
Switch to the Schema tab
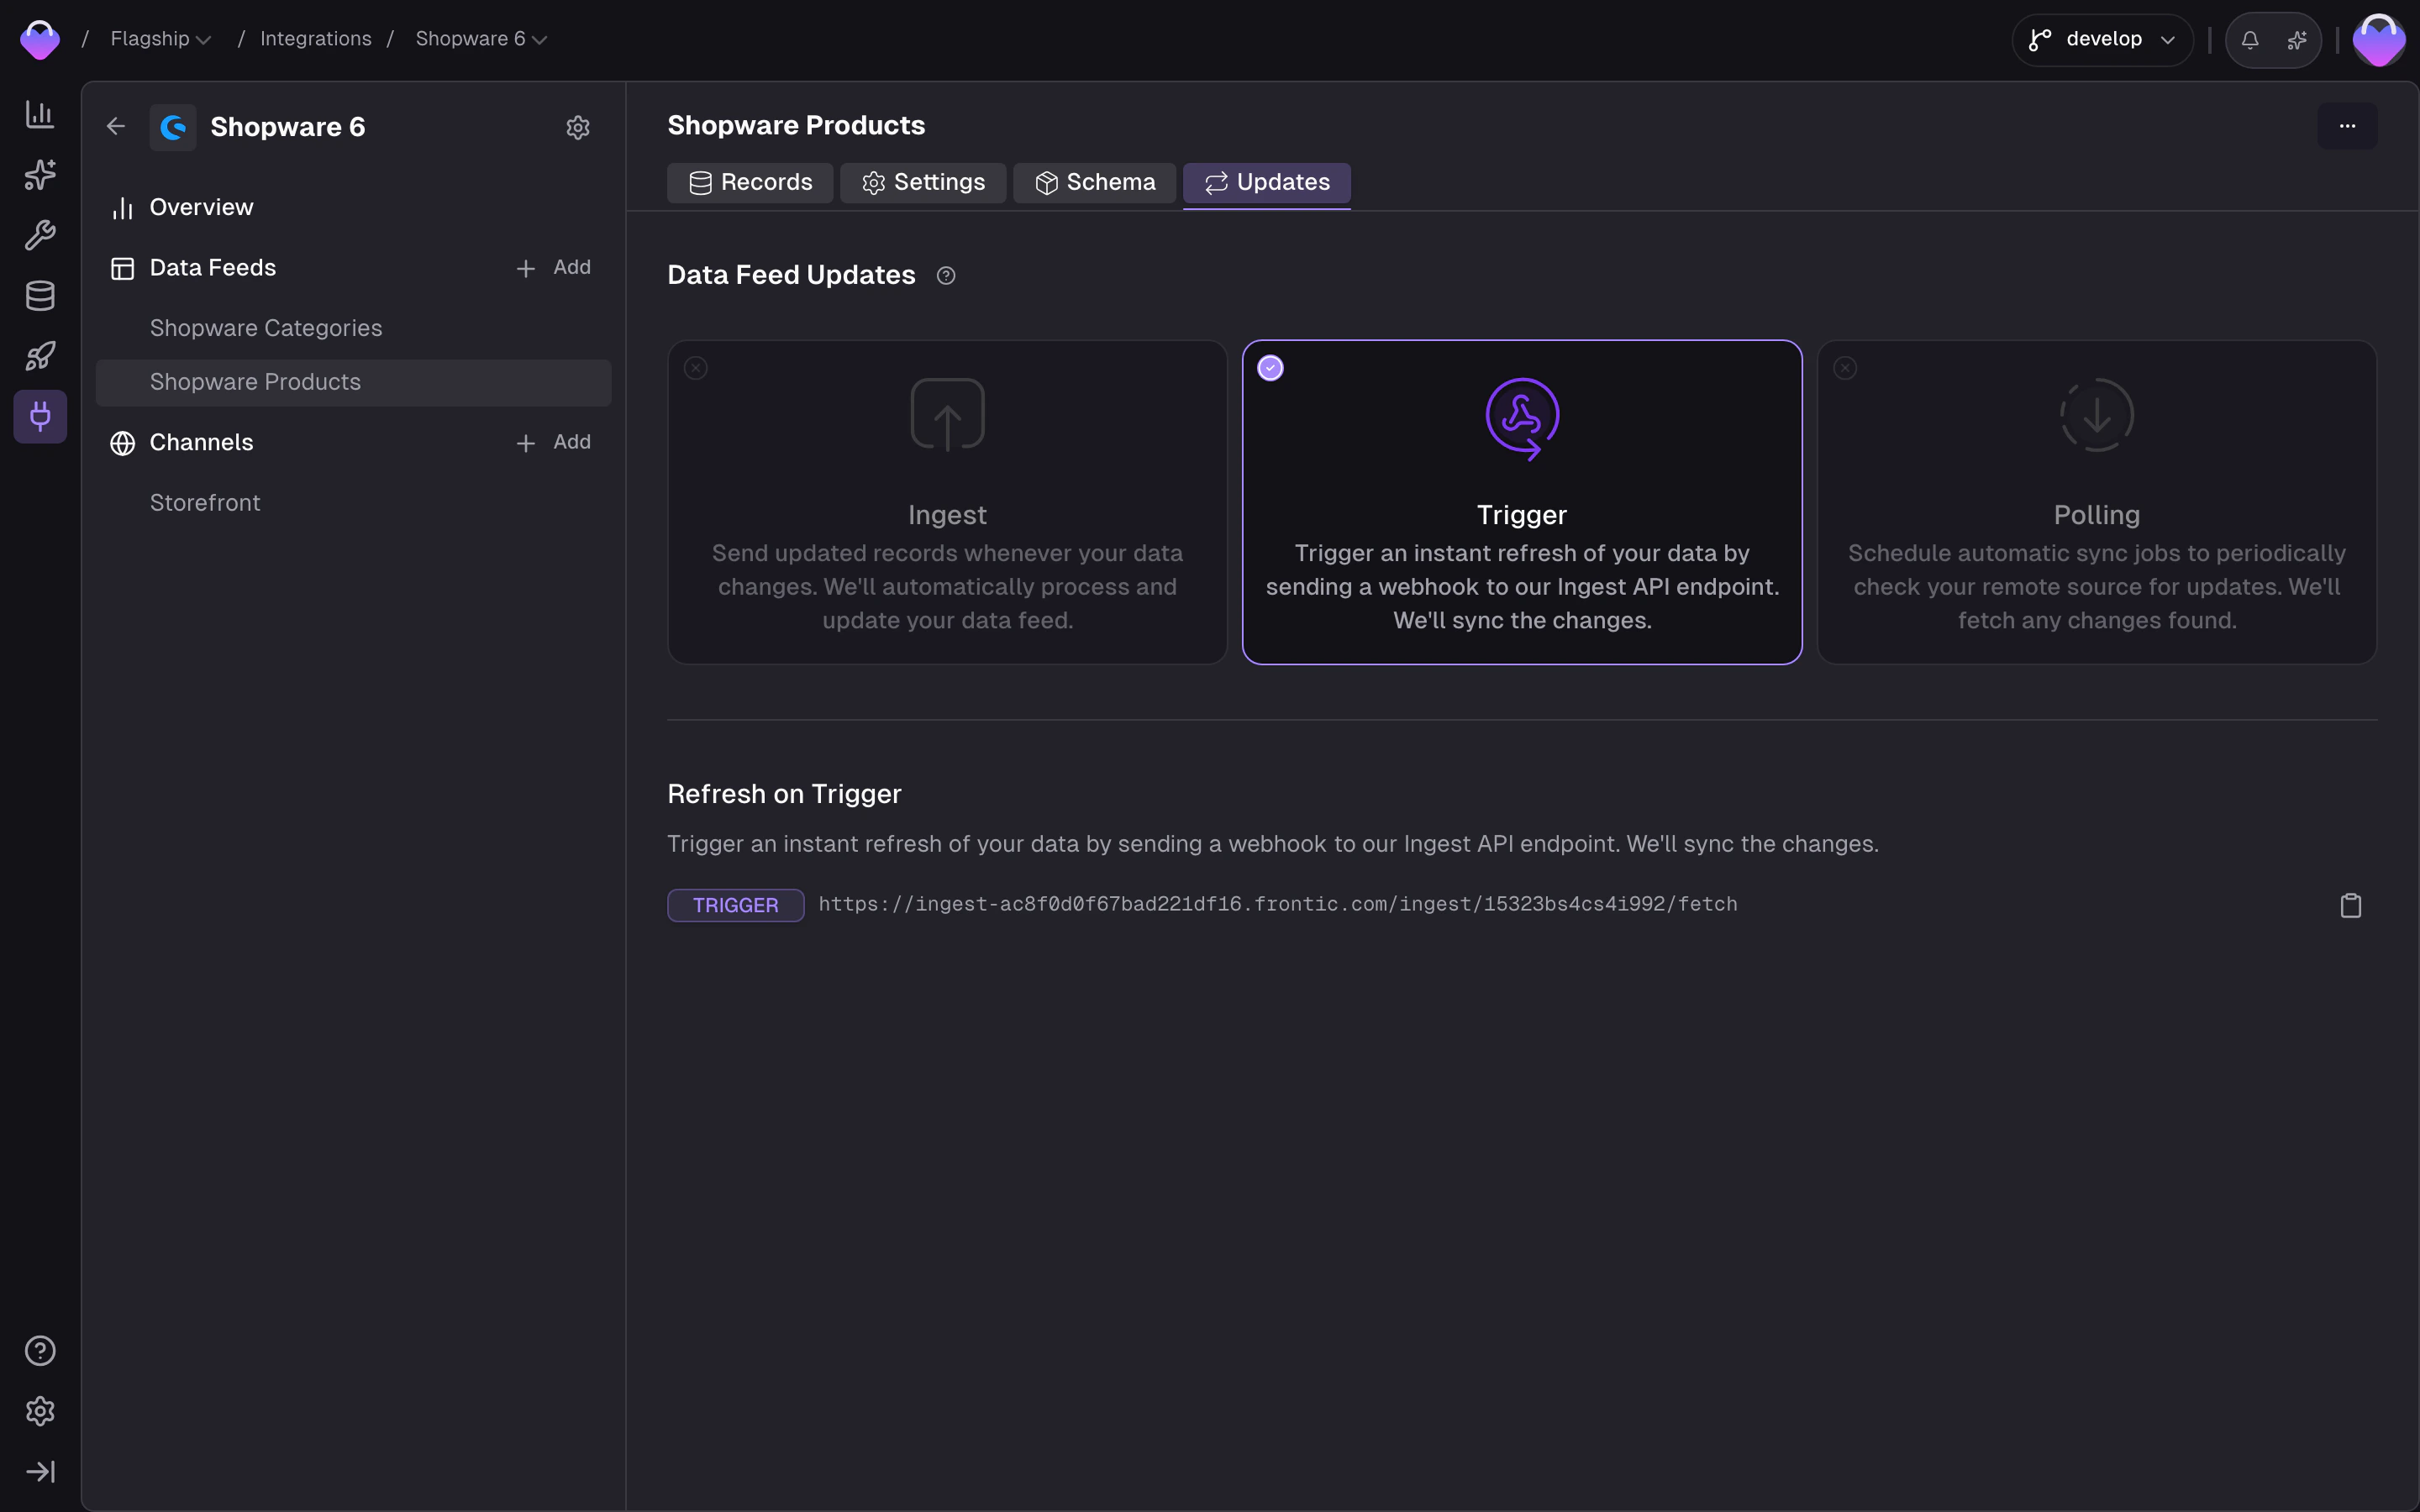tap(1095, 183)
